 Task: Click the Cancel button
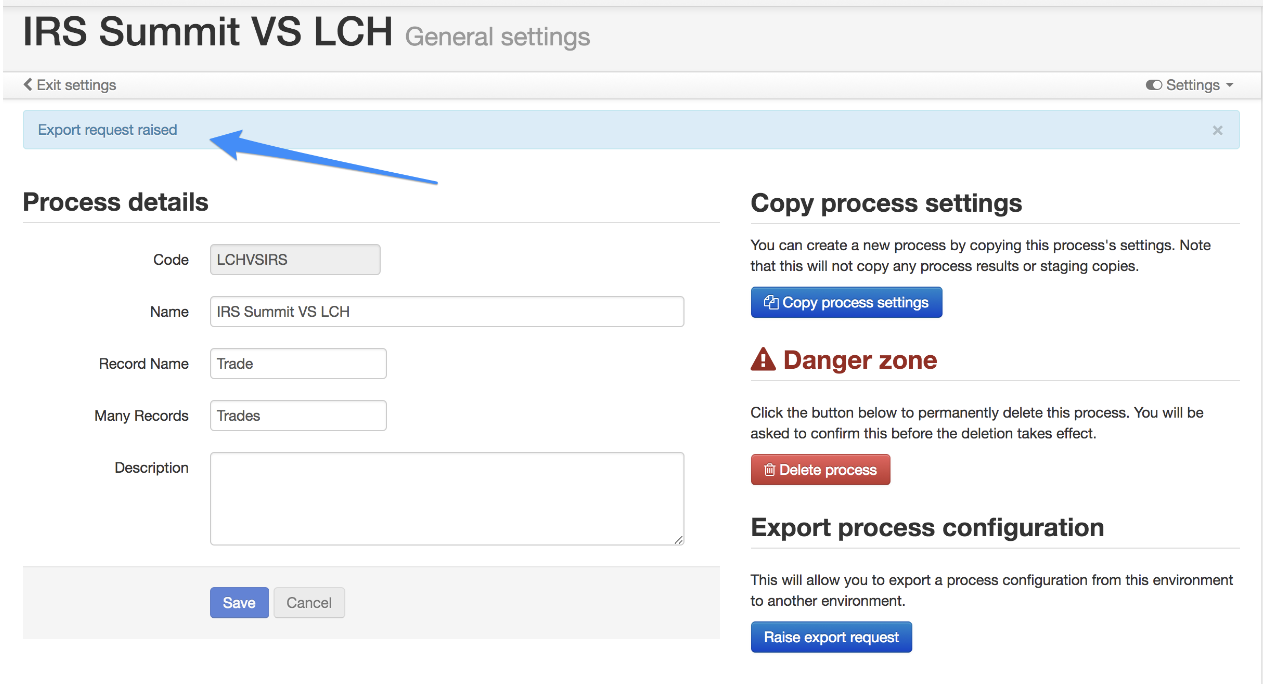pos(309,602)
